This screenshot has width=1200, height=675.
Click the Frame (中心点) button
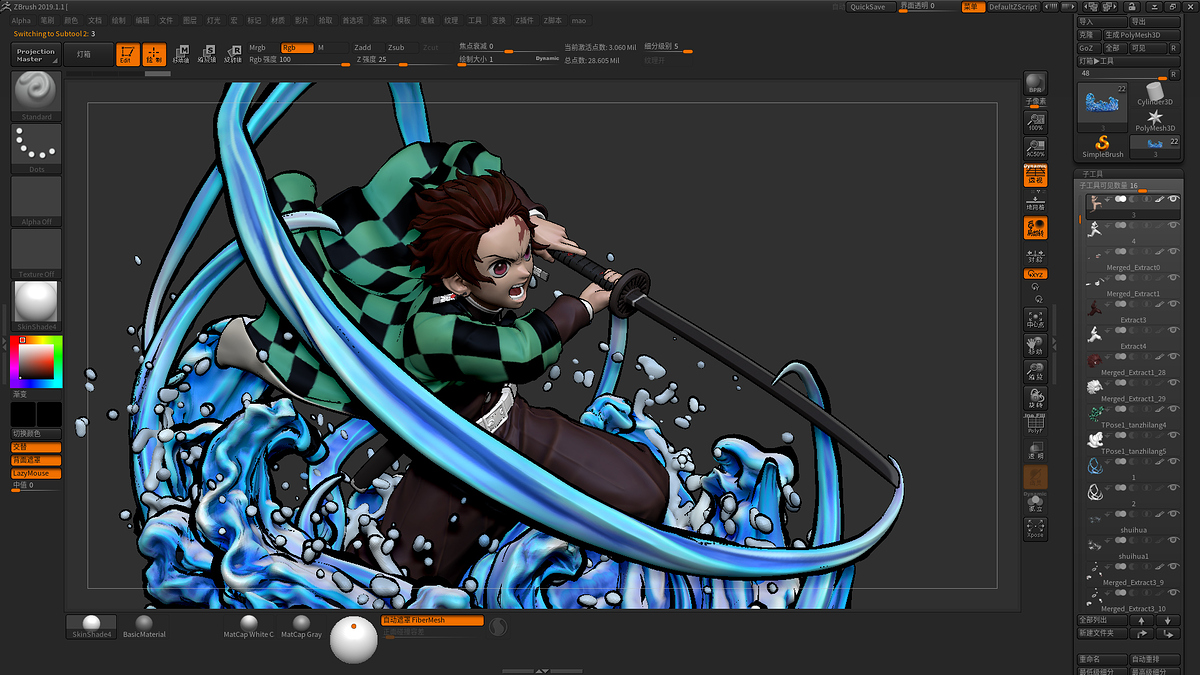tap(1036, 320)
